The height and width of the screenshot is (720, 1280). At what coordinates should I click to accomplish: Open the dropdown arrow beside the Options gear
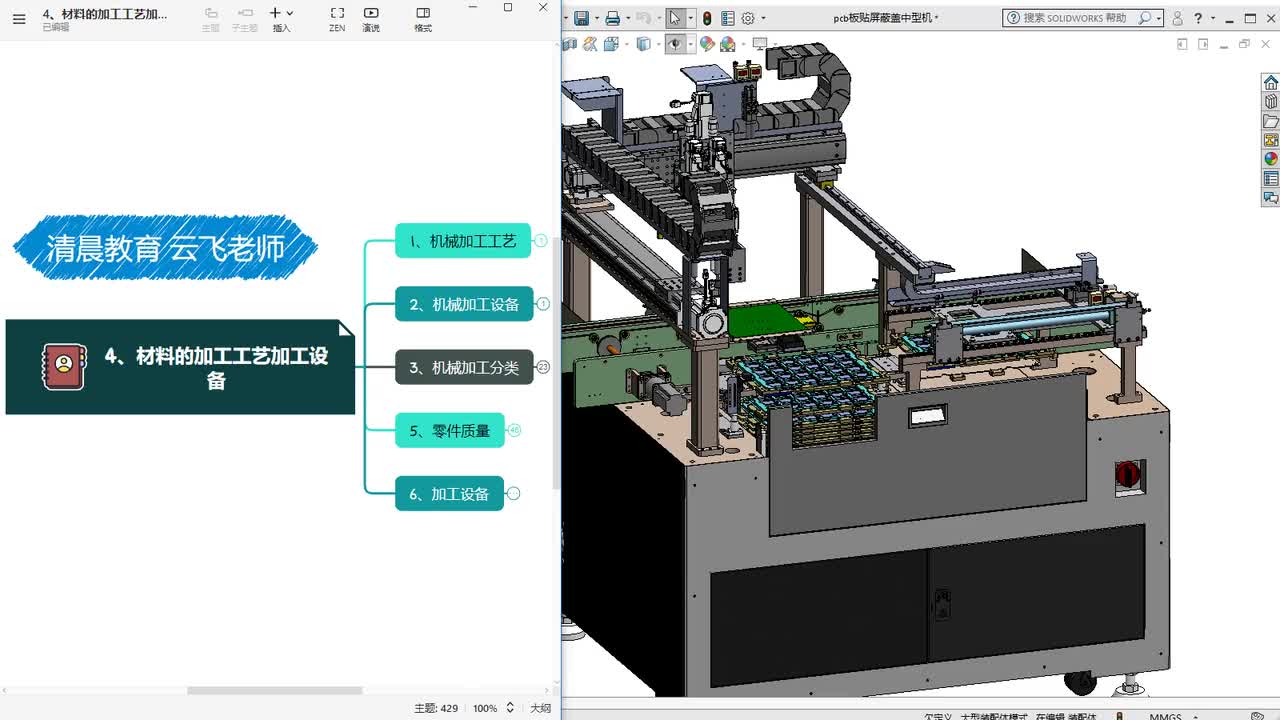[763, 18]
